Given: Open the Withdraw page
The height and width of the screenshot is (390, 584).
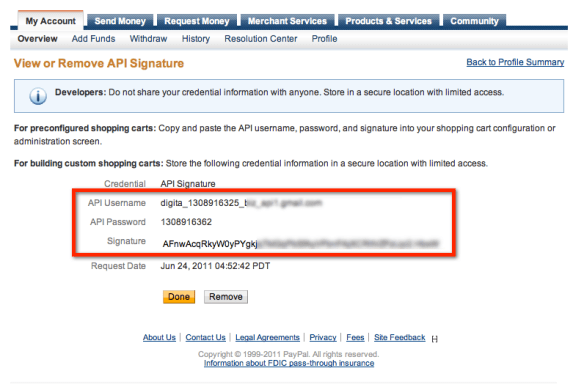Looking at the screenshot, I should (x=148, y=39).
